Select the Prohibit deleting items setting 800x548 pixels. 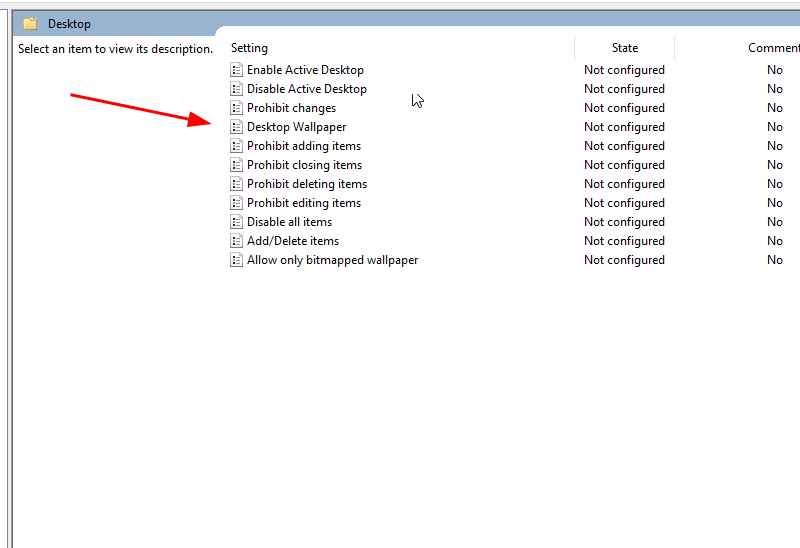coord(307,184)
